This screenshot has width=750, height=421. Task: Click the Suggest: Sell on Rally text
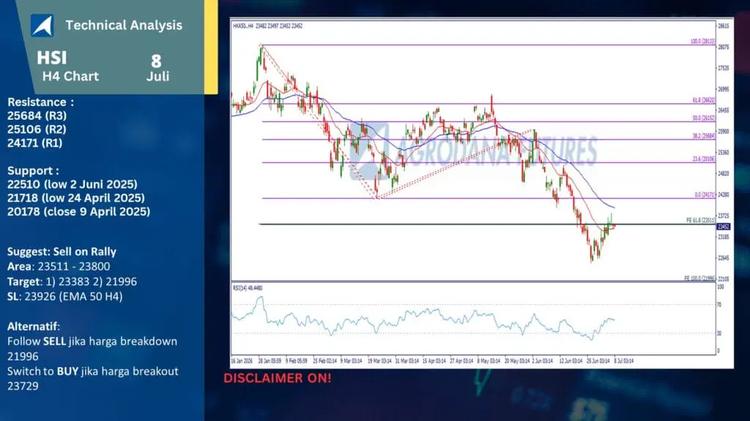point(62,252)
